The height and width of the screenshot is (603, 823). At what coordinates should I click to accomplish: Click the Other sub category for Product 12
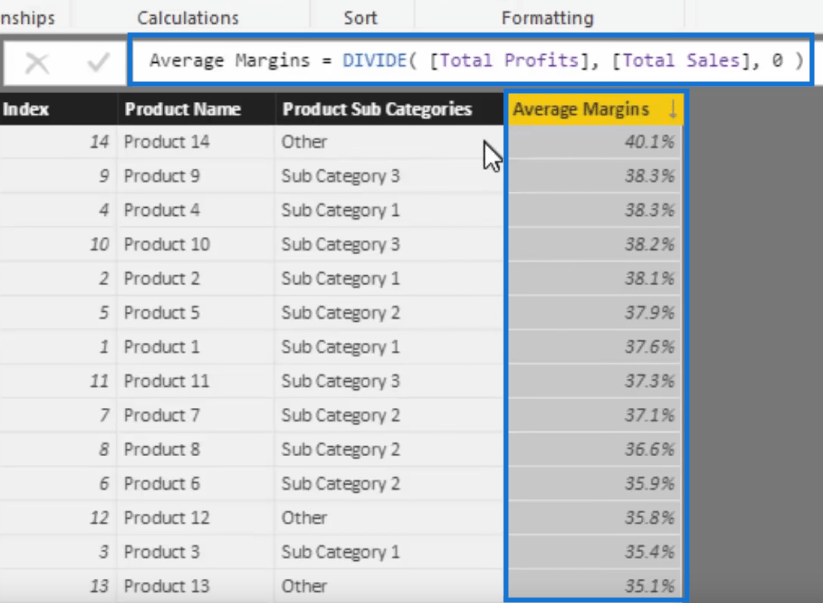tap(304, 518)
